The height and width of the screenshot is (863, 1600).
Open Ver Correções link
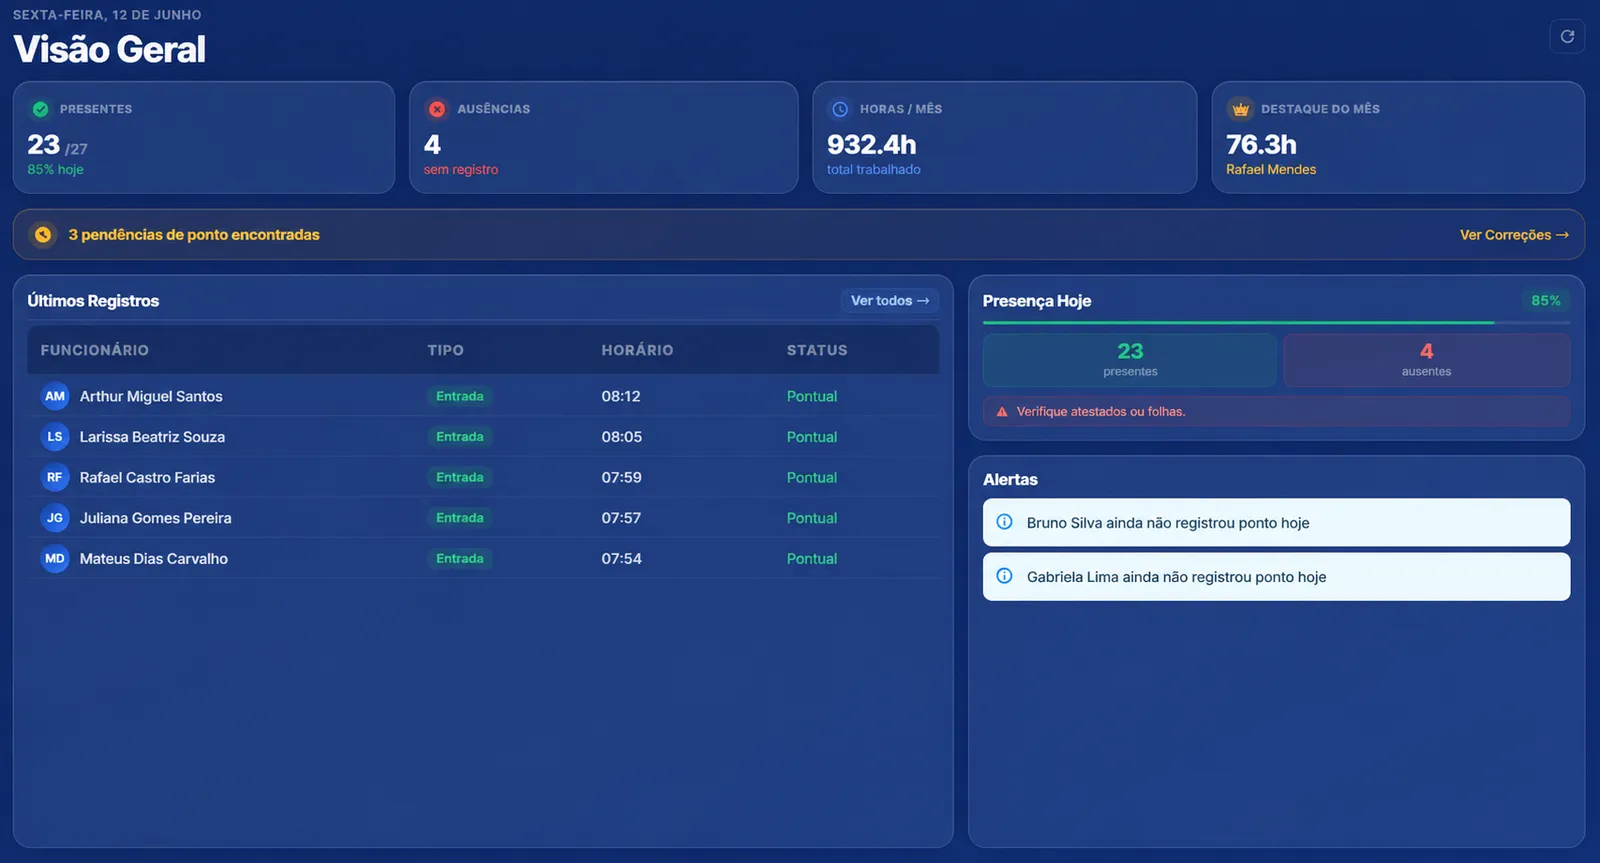point(1514,235)
